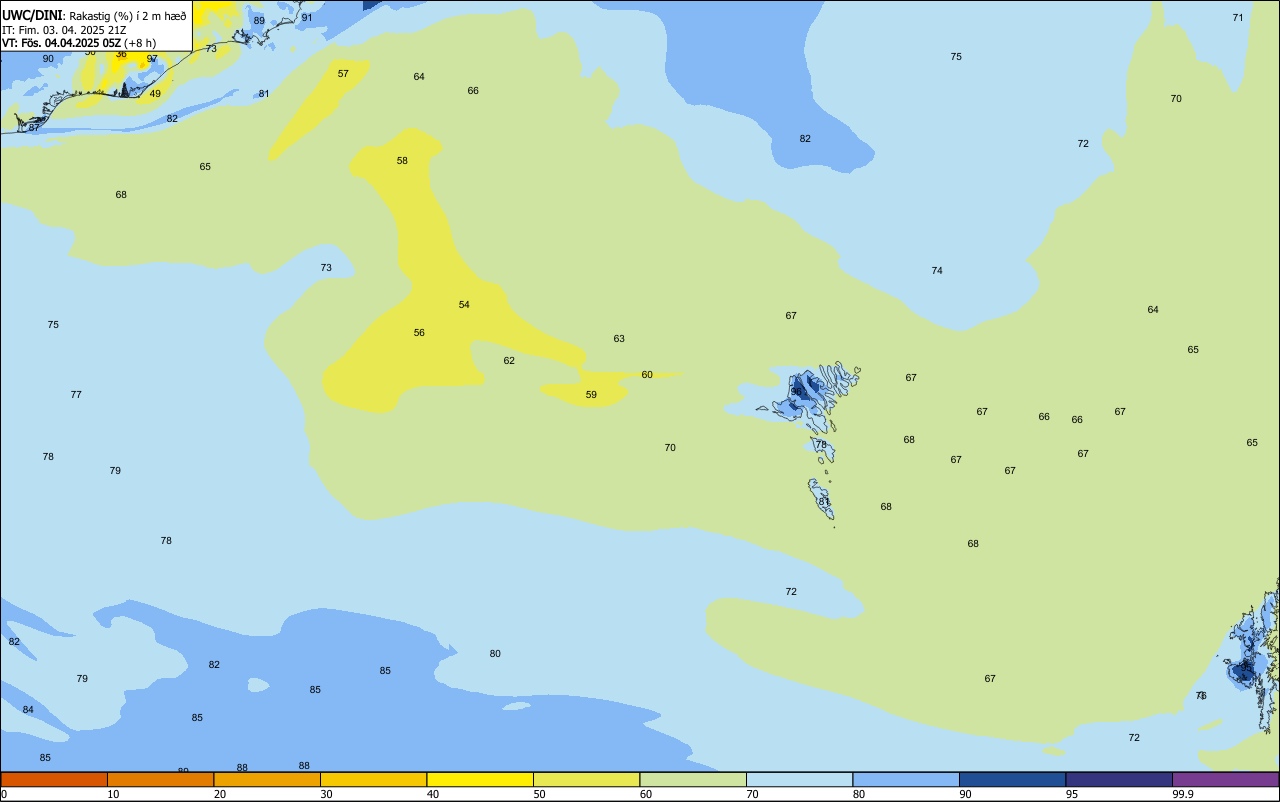1280x802 pixels.
Task: Click the legend tick label 95
Action: click(x=1072, y=794)
